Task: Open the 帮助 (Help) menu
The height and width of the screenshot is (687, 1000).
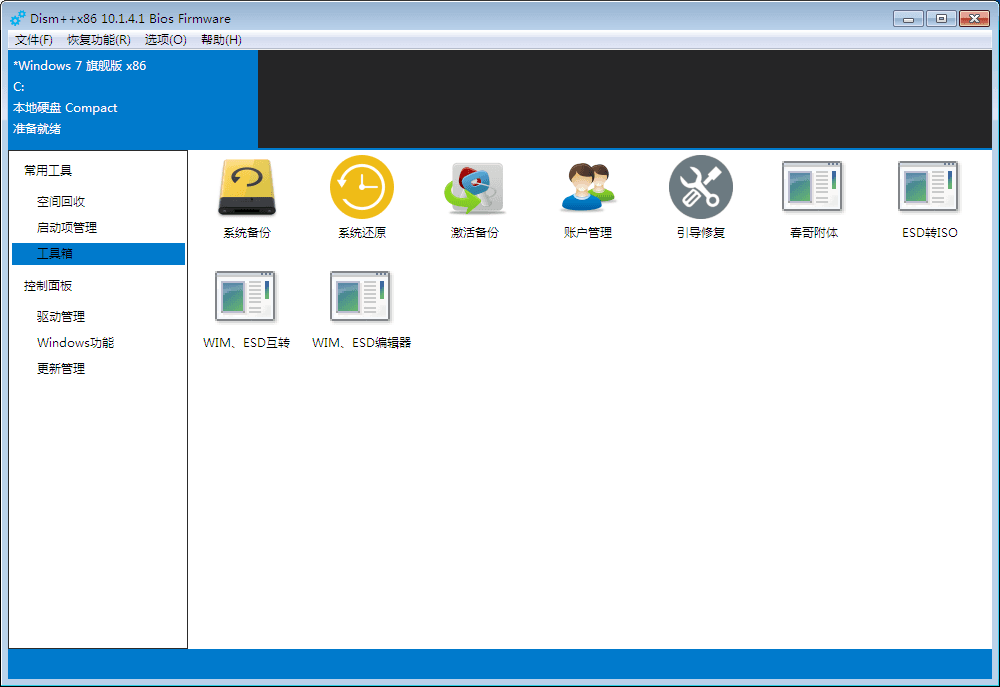Action: (x=220, y=40)
